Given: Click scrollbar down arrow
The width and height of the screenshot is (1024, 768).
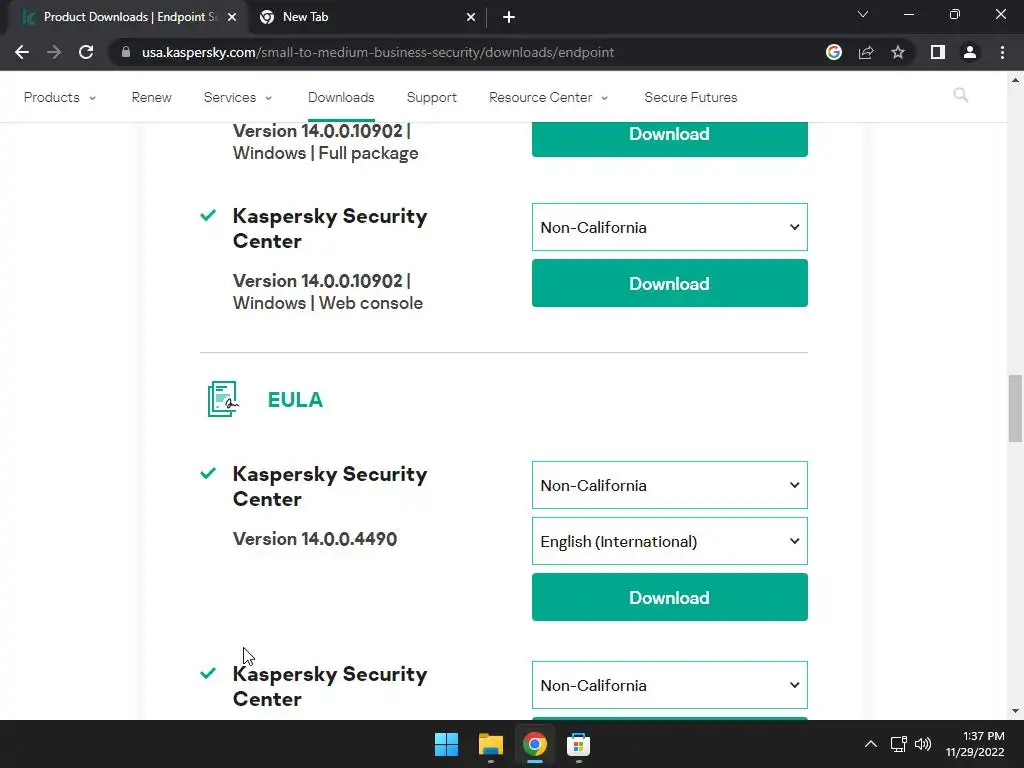Looking at the screenshot, I should pyautogui.click(x=1015, y=711).
